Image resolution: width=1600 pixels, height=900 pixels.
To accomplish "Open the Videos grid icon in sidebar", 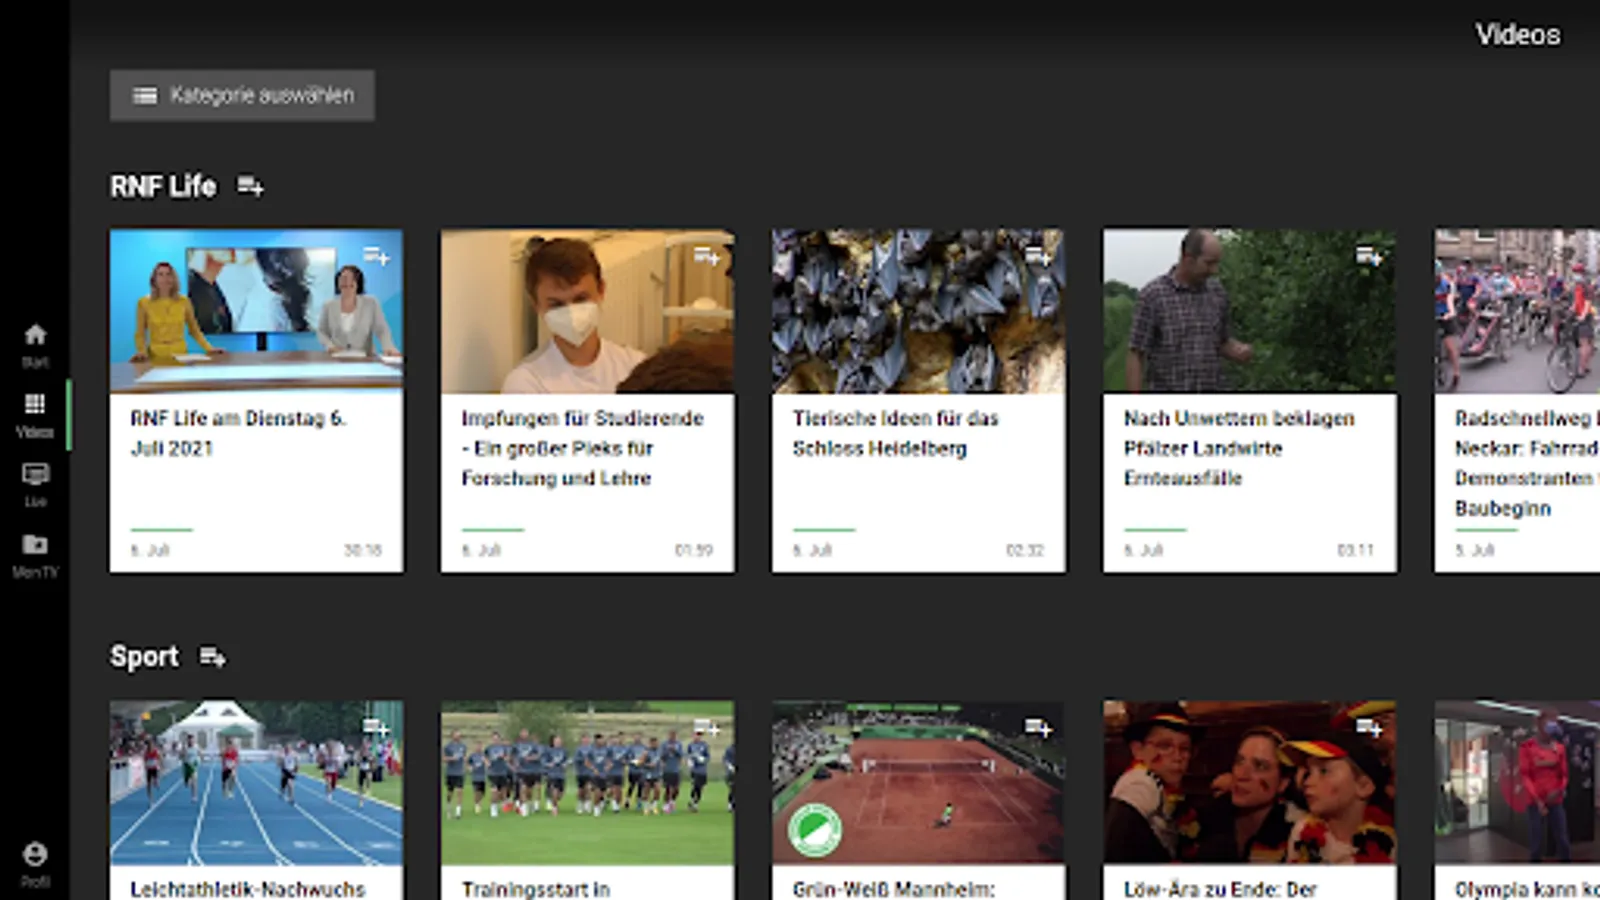I will tap(35, 403).
